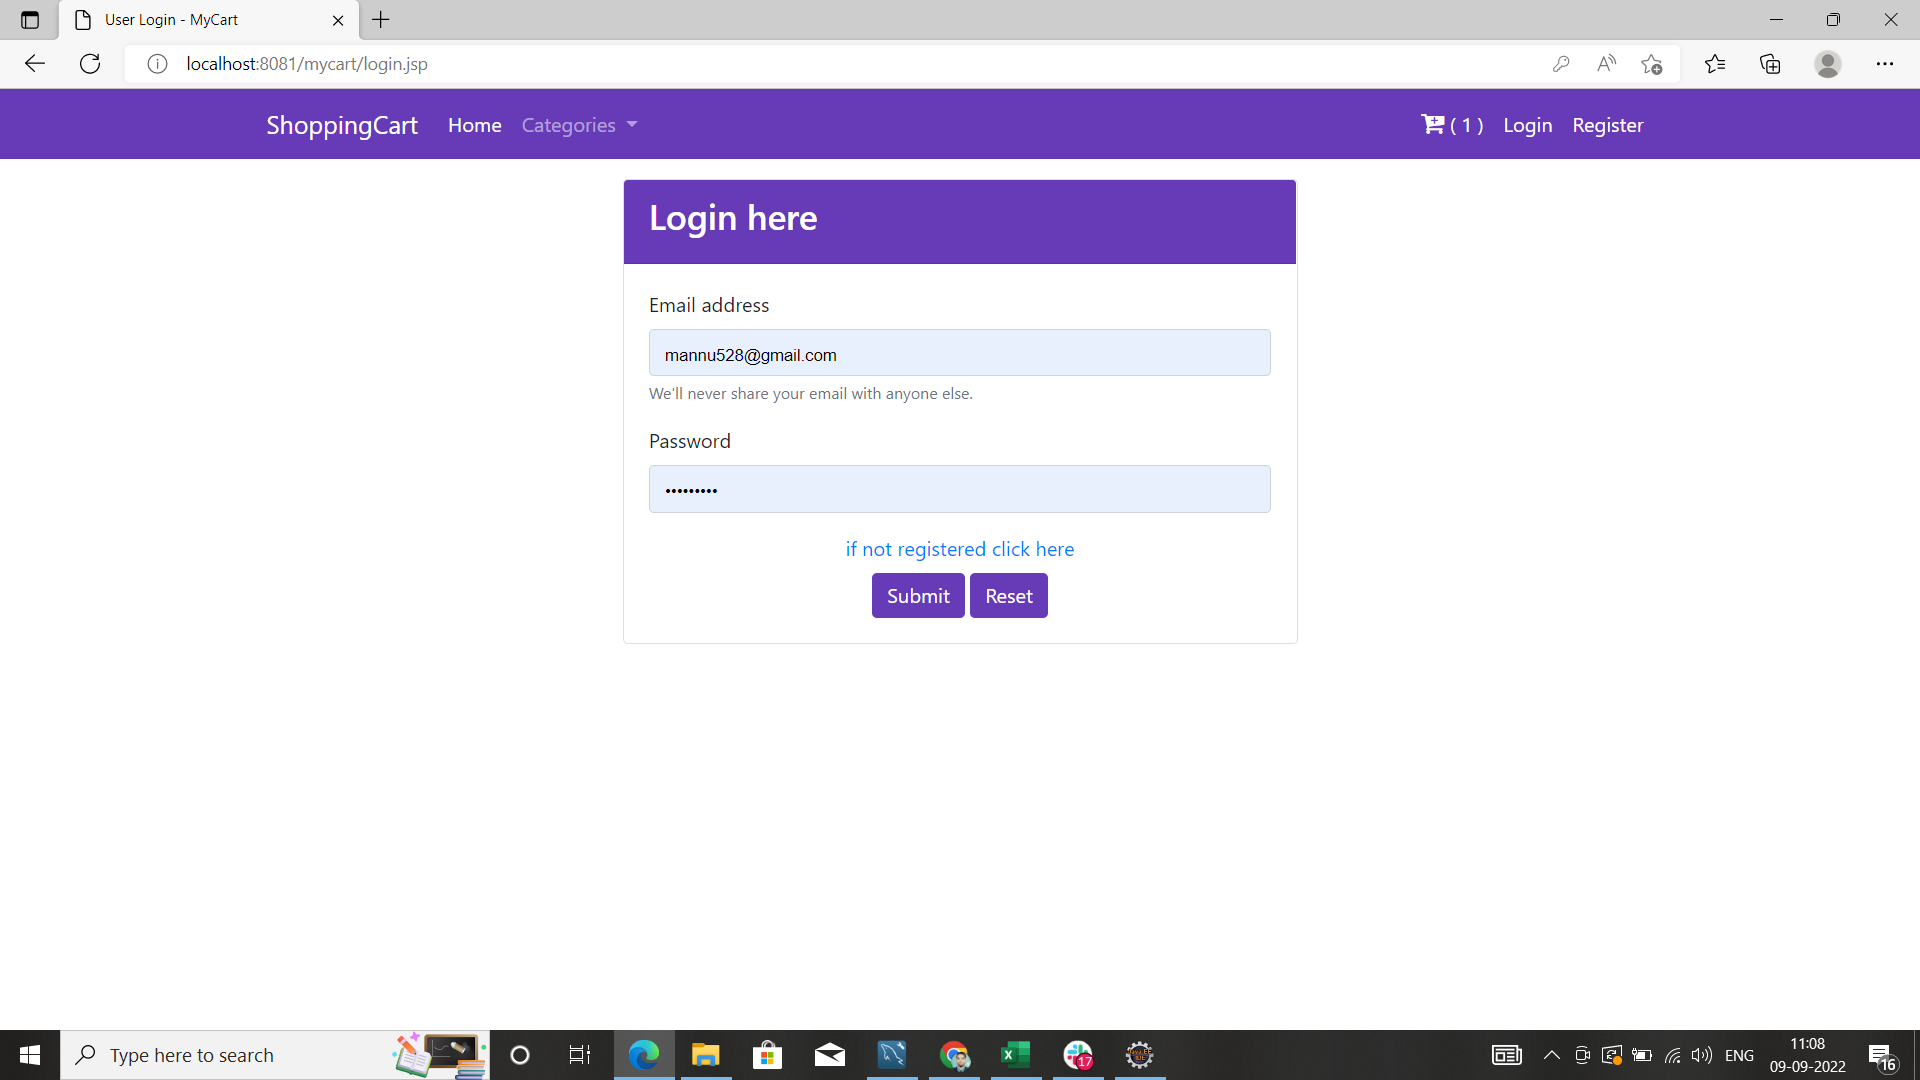Open the Eclipse Java EE taskbar icon
Viewport: 1920px width, 1080px height.
point(1140,1054)
